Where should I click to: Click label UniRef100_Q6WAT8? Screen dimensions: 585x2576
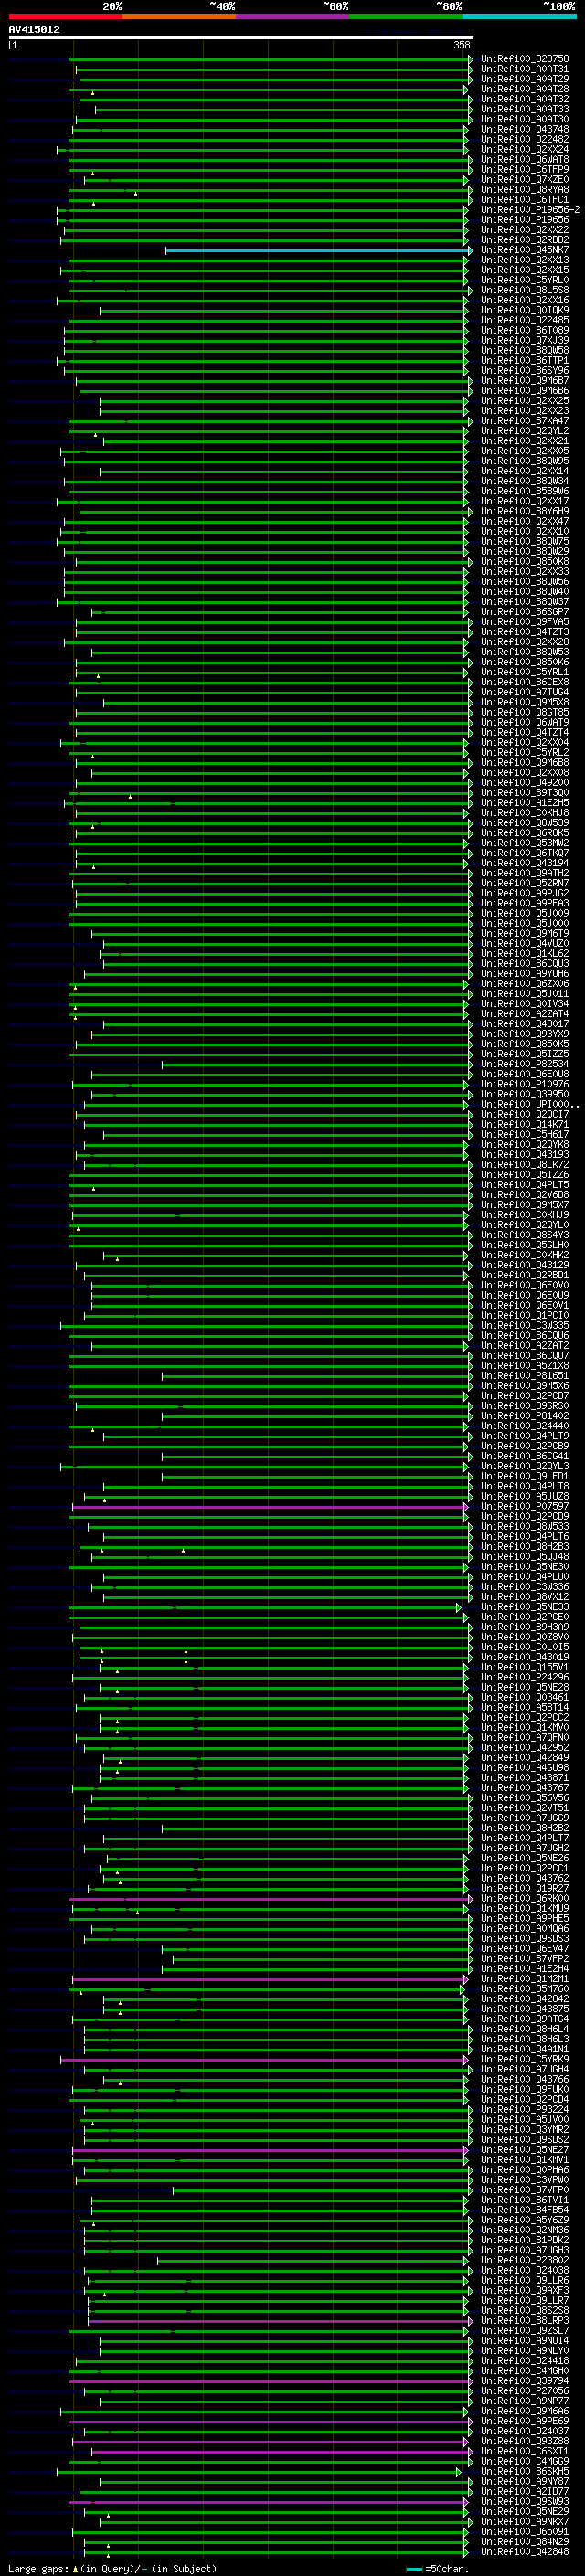(x=525, y=159)
